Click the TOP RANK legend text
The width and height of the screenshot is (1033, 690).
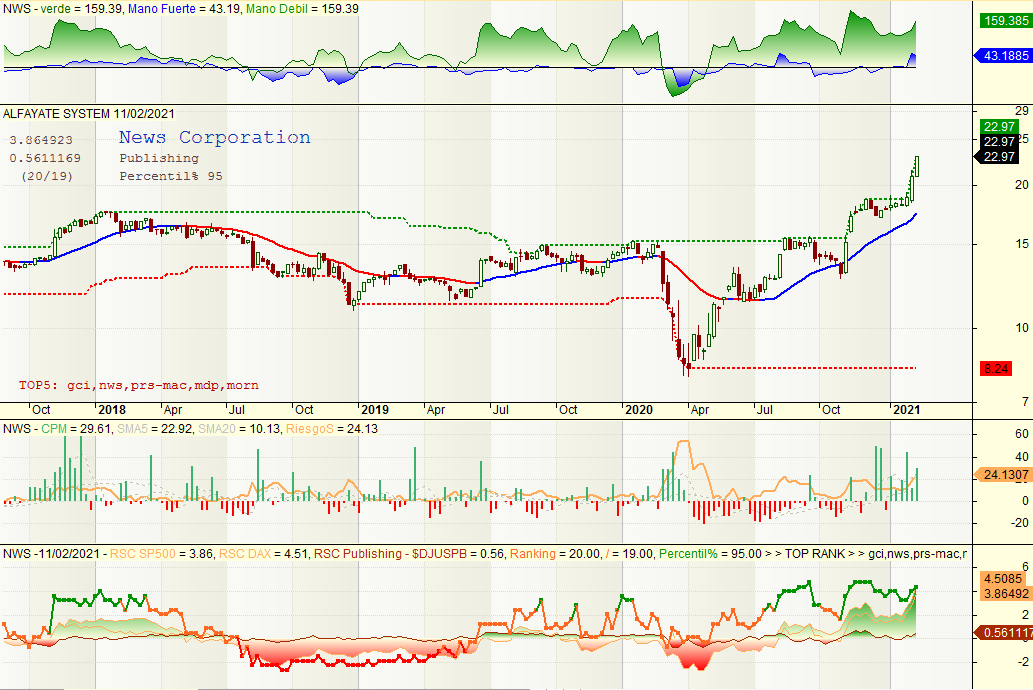pyautogui.click(x=815, y=554)
